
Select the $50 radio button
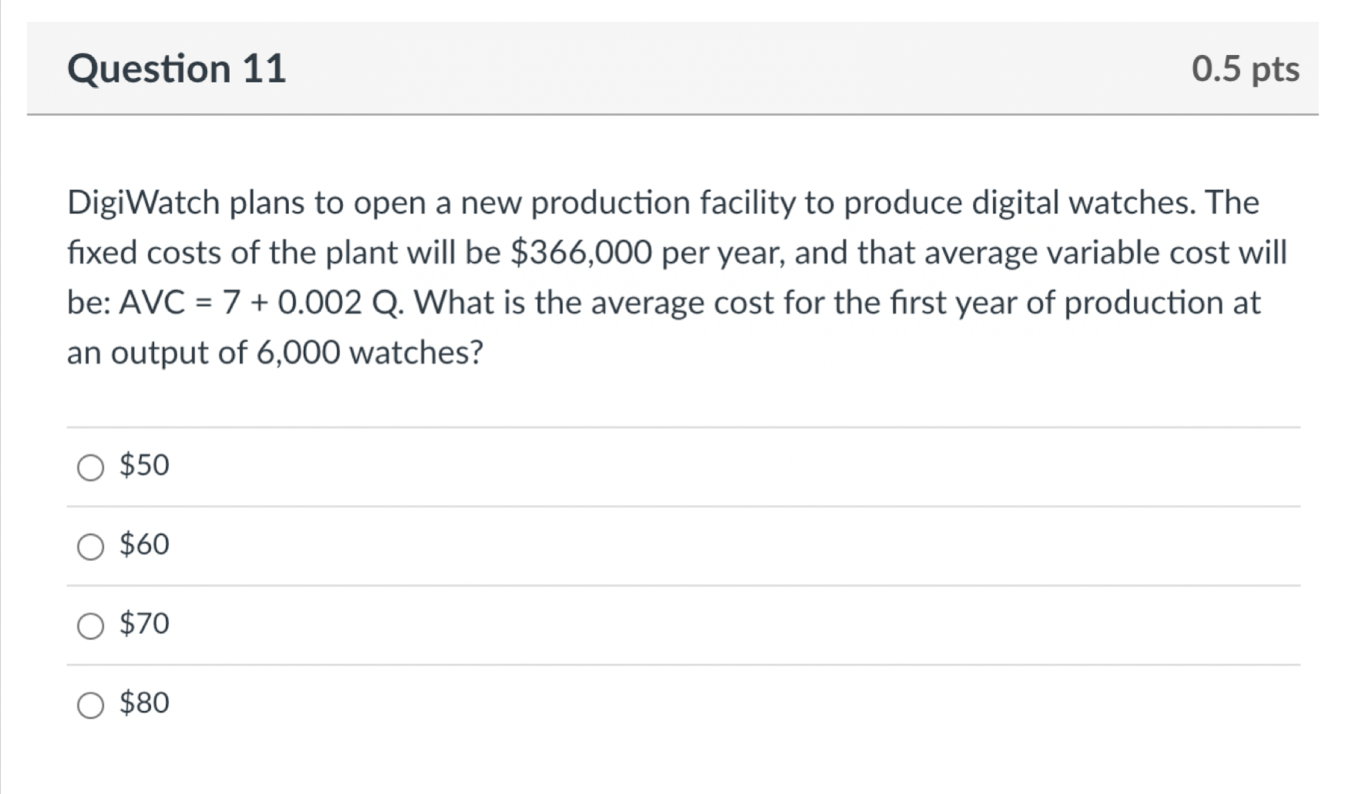pyautogui.click(x=92, y=466)
